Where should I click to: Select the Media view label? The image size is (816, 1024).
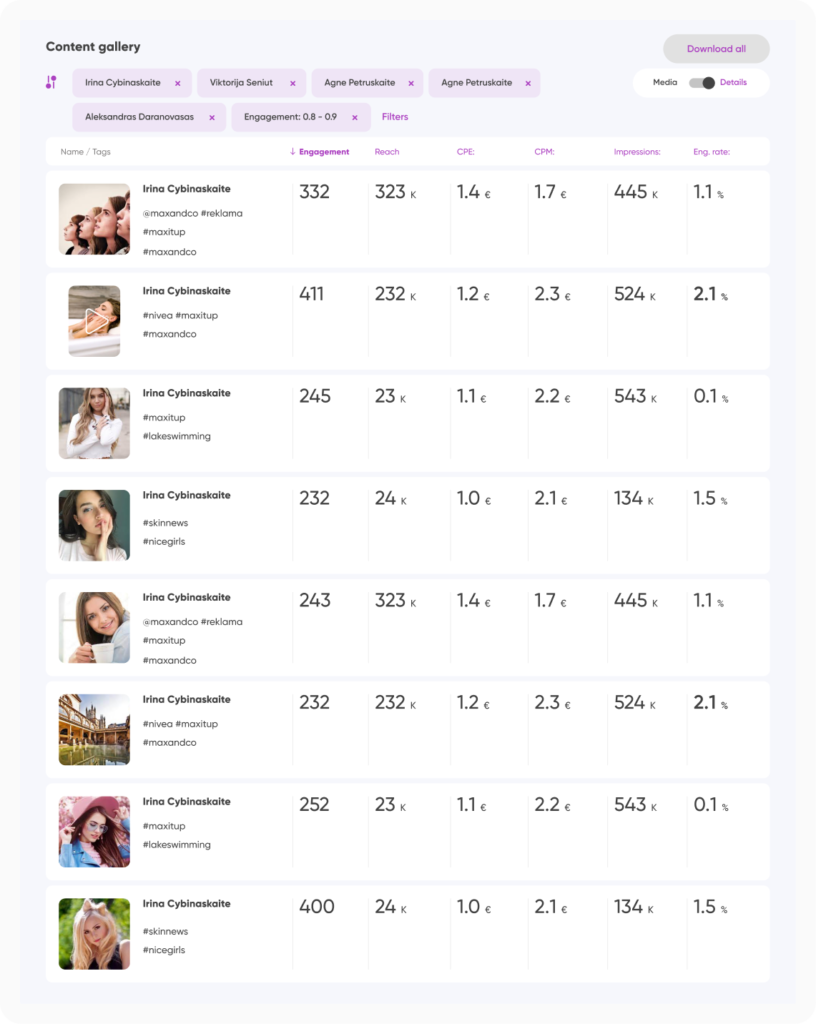pyautogui.click(x=665, y=82)
